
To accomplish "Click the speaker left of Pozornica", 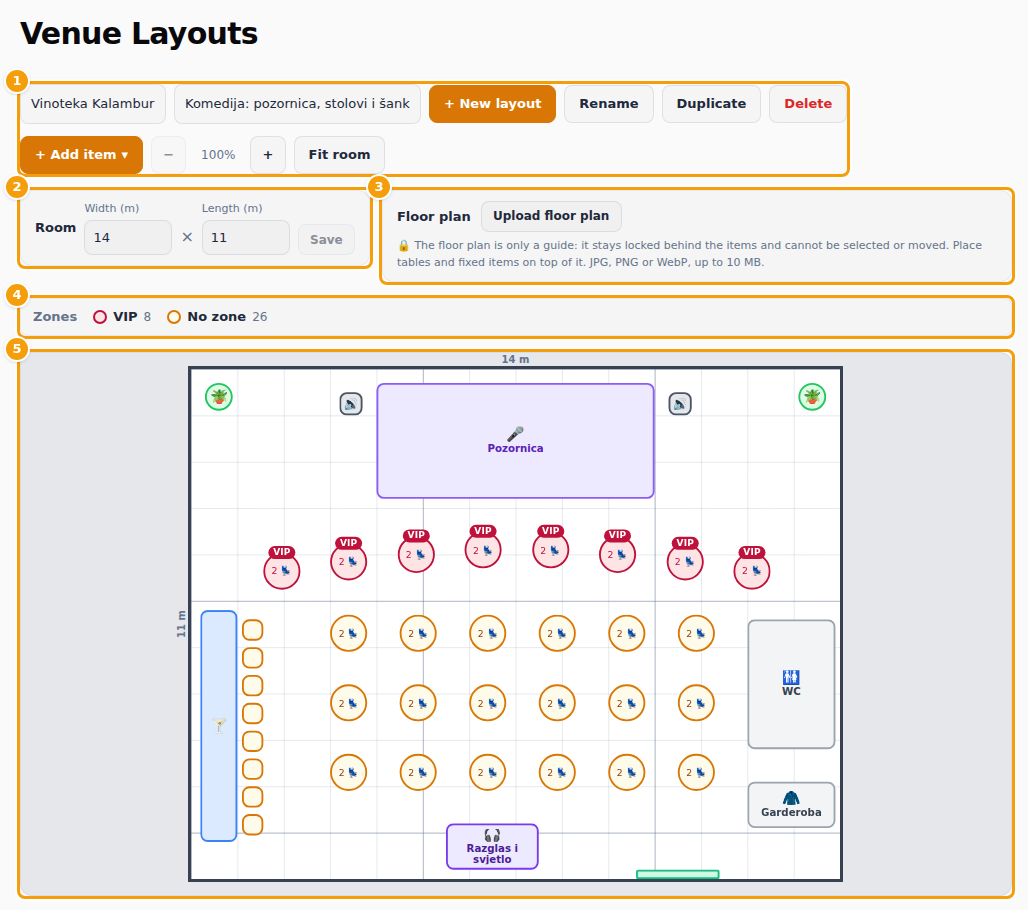I will pyautogui.click(x=351, y=403).
